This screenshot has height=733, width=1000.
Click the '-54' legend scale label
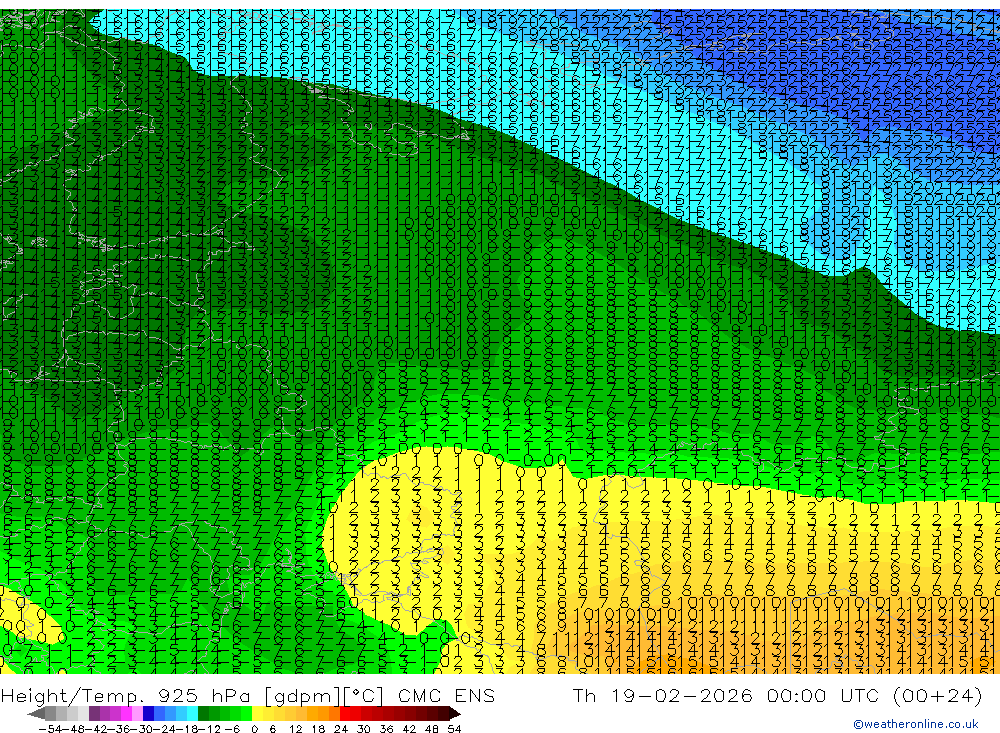(x=50, y=729)
